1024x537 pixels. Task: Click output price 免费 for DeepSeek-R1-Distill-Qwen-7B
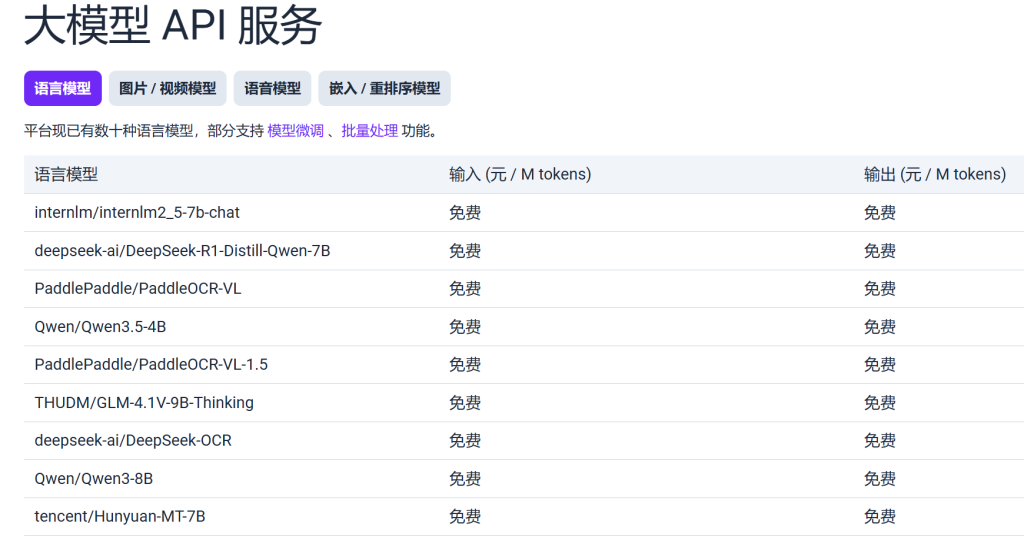(880, 251)
